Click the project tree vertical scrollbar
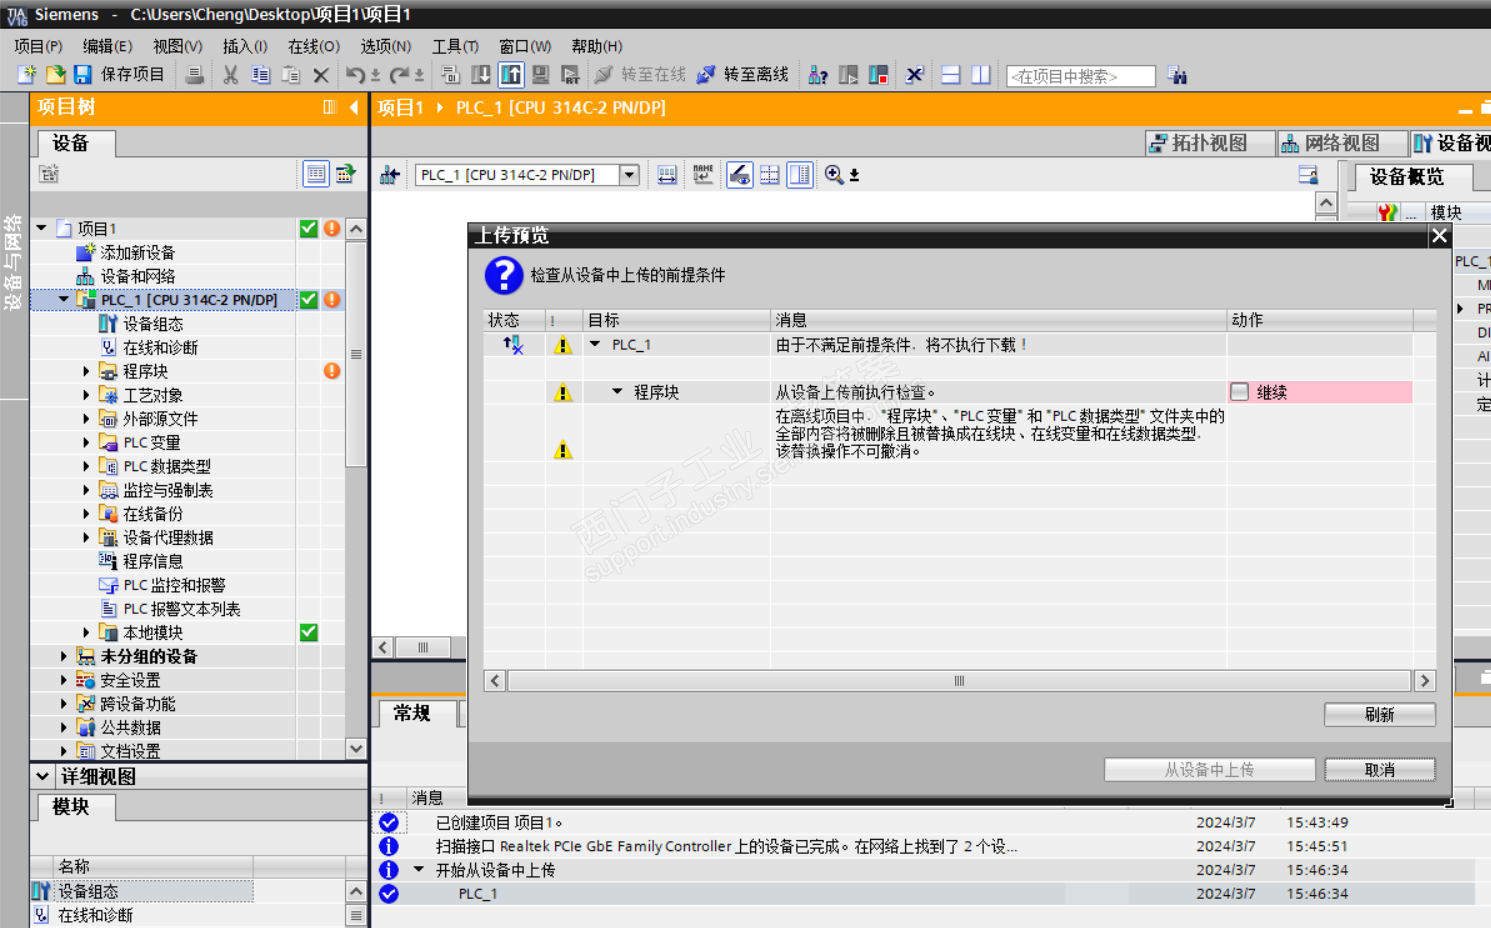 click(x=356, y=354)
